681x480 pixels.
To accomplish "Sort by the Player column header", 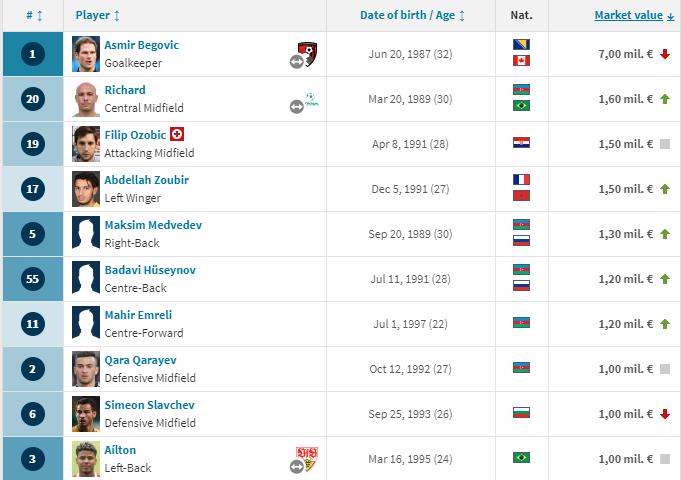I will tap(98, 16).
